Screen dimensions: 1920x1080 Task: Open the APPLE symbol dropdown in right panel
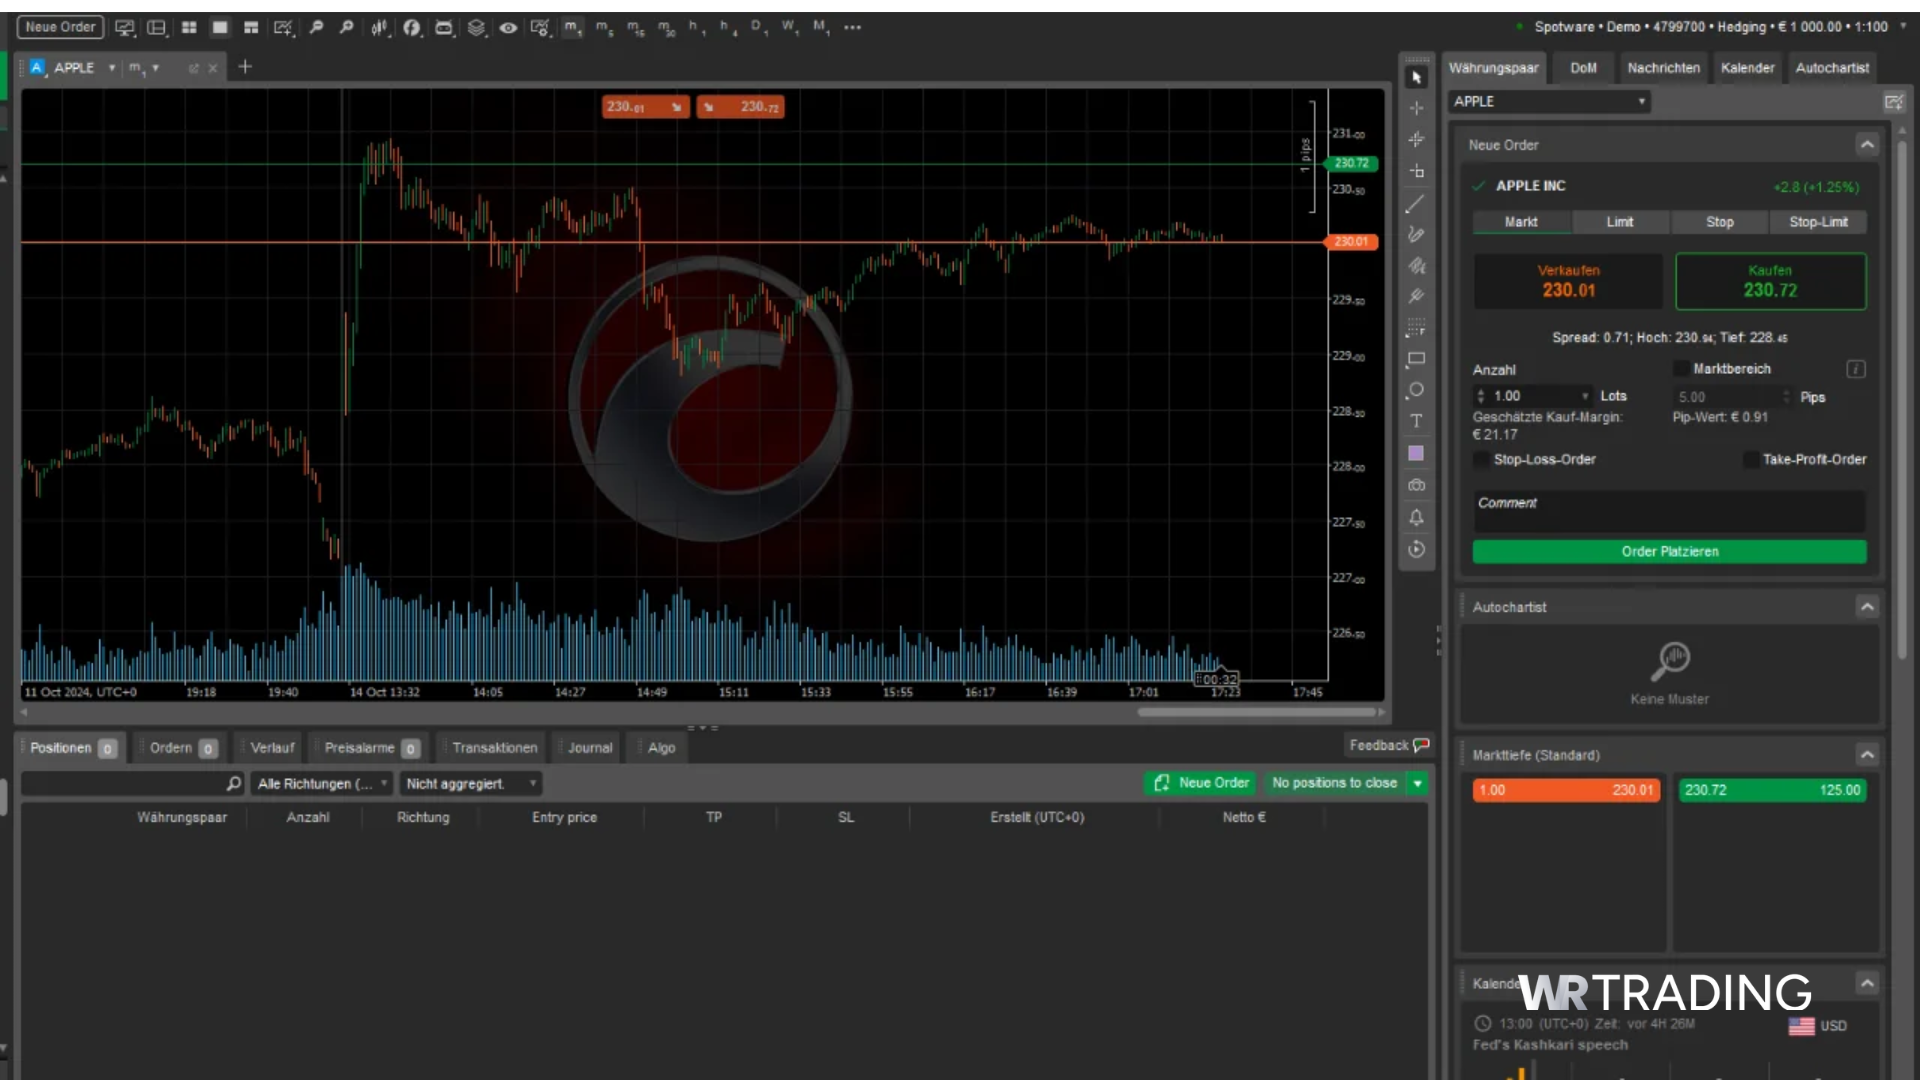[1549, 102]
